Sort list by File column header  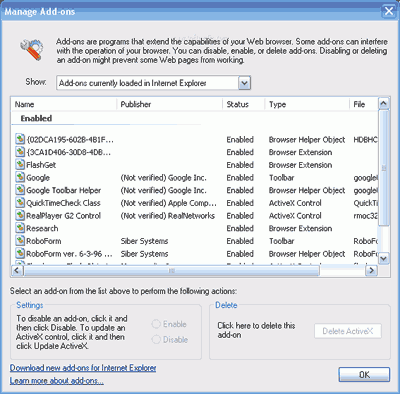[x=364, y=104]
